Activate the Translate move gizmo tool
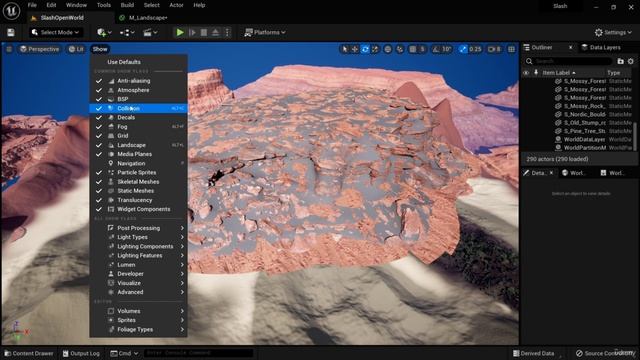 coord(355,49)
